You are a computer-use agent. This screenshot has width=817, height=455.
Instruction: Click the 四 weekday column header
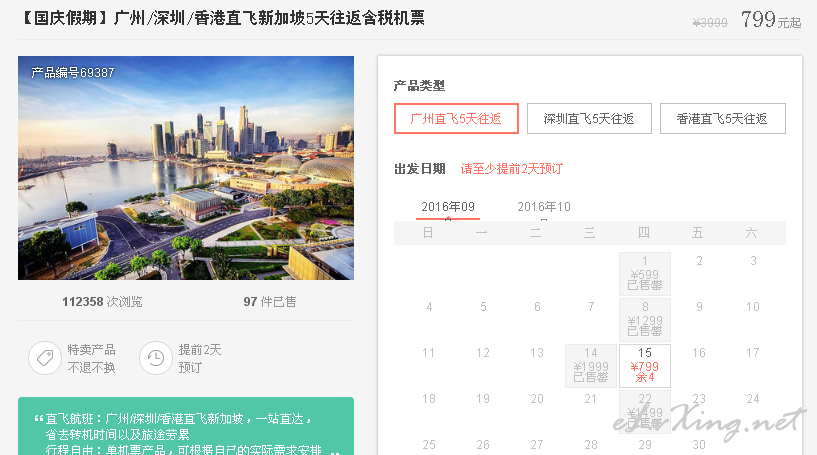pos(644,232)
